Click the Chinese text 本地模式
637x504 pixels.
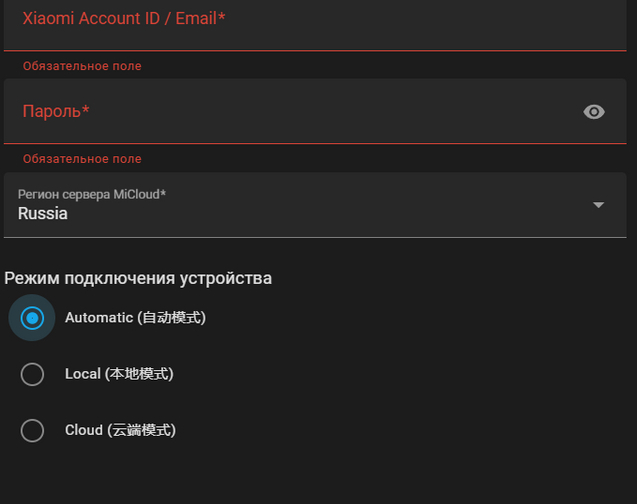(x=141, y=374)
